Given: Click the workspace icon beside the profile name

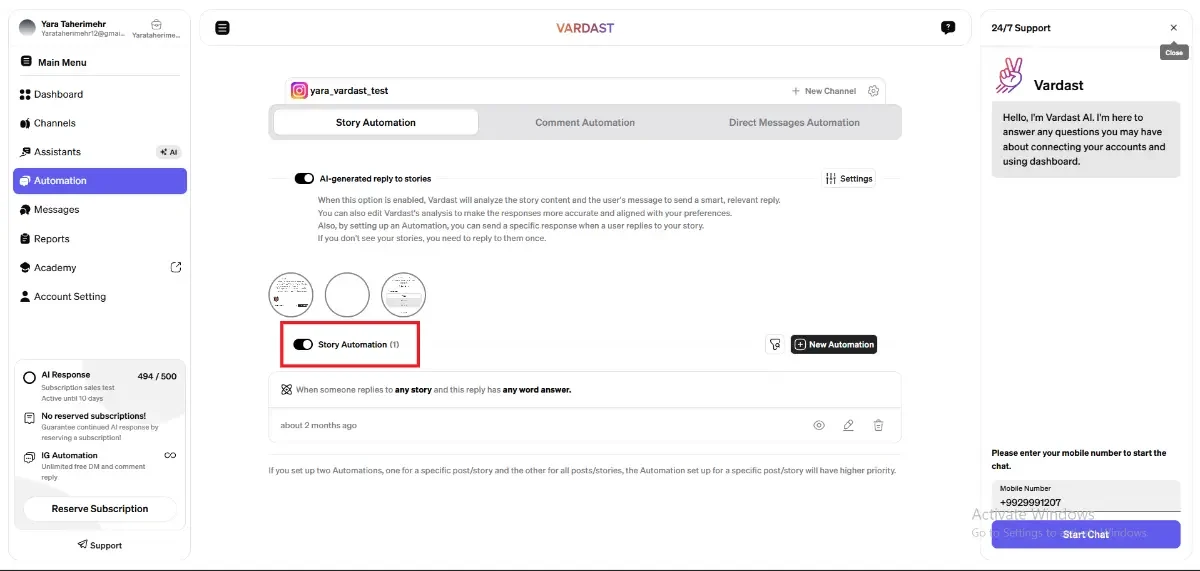Looking at the screenshot, I should [156, 24].
